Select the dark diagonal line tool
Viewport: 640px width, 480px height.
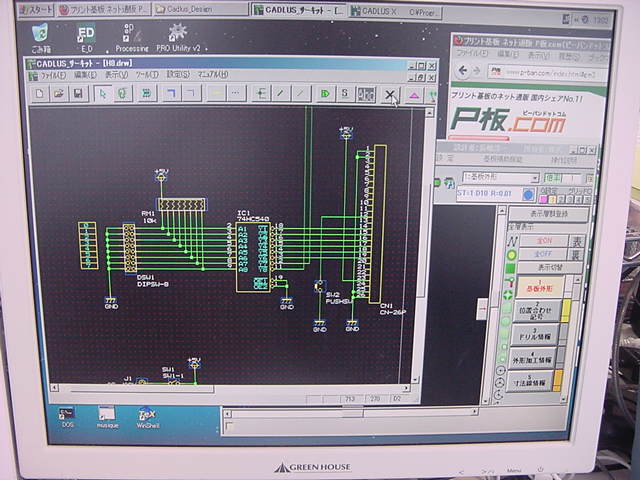(280, 93)
